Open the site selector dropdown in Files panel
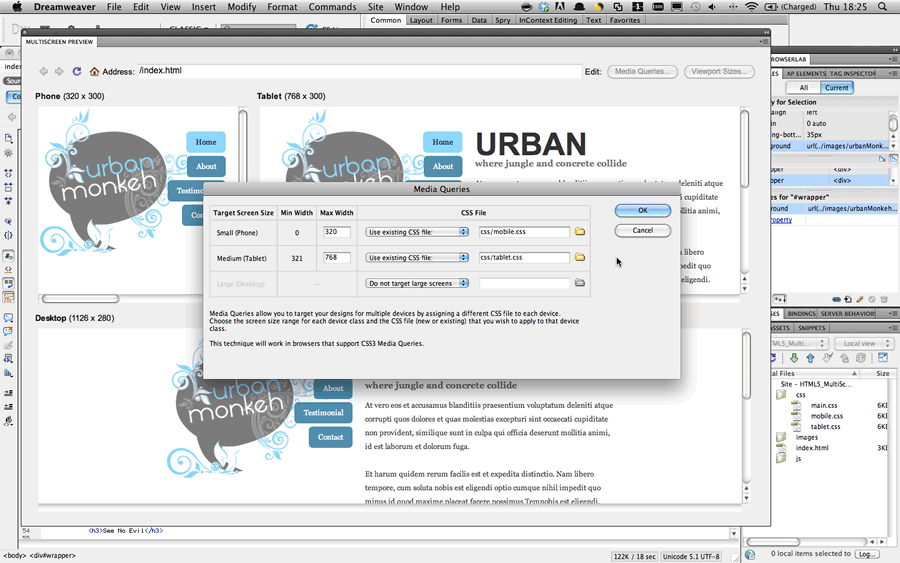The width and height of the screenshot is (900, 563). point(798,343)
